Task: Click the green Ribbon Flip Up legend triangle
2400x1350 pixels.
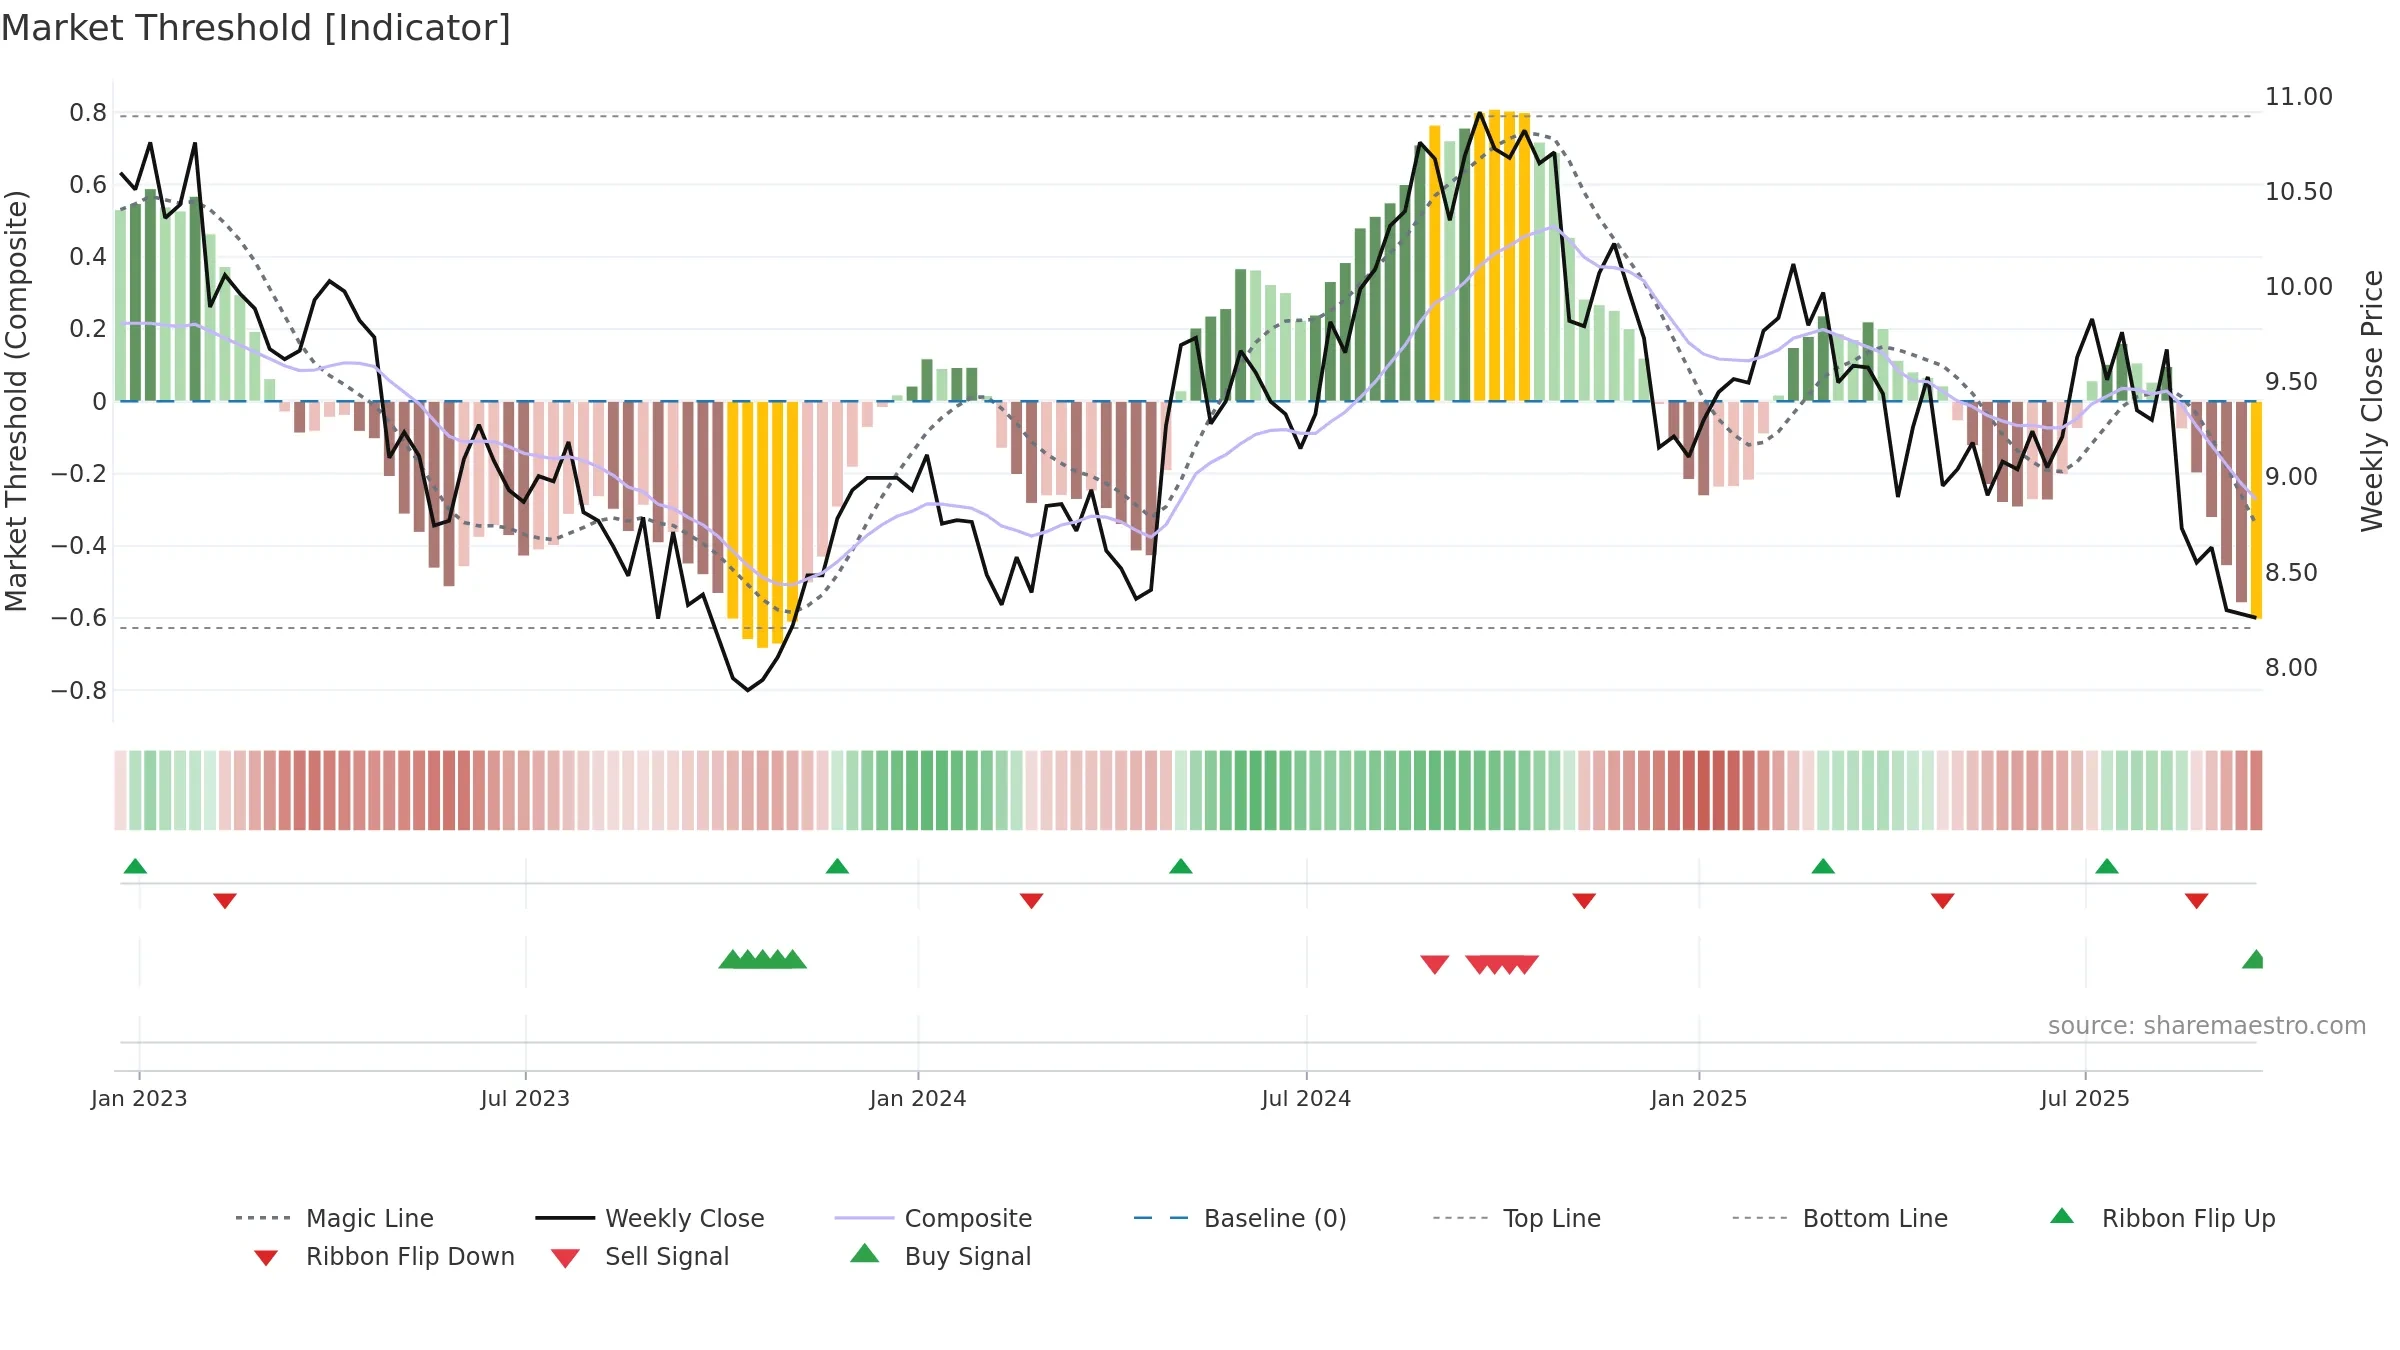Action: [2062, 1216]
